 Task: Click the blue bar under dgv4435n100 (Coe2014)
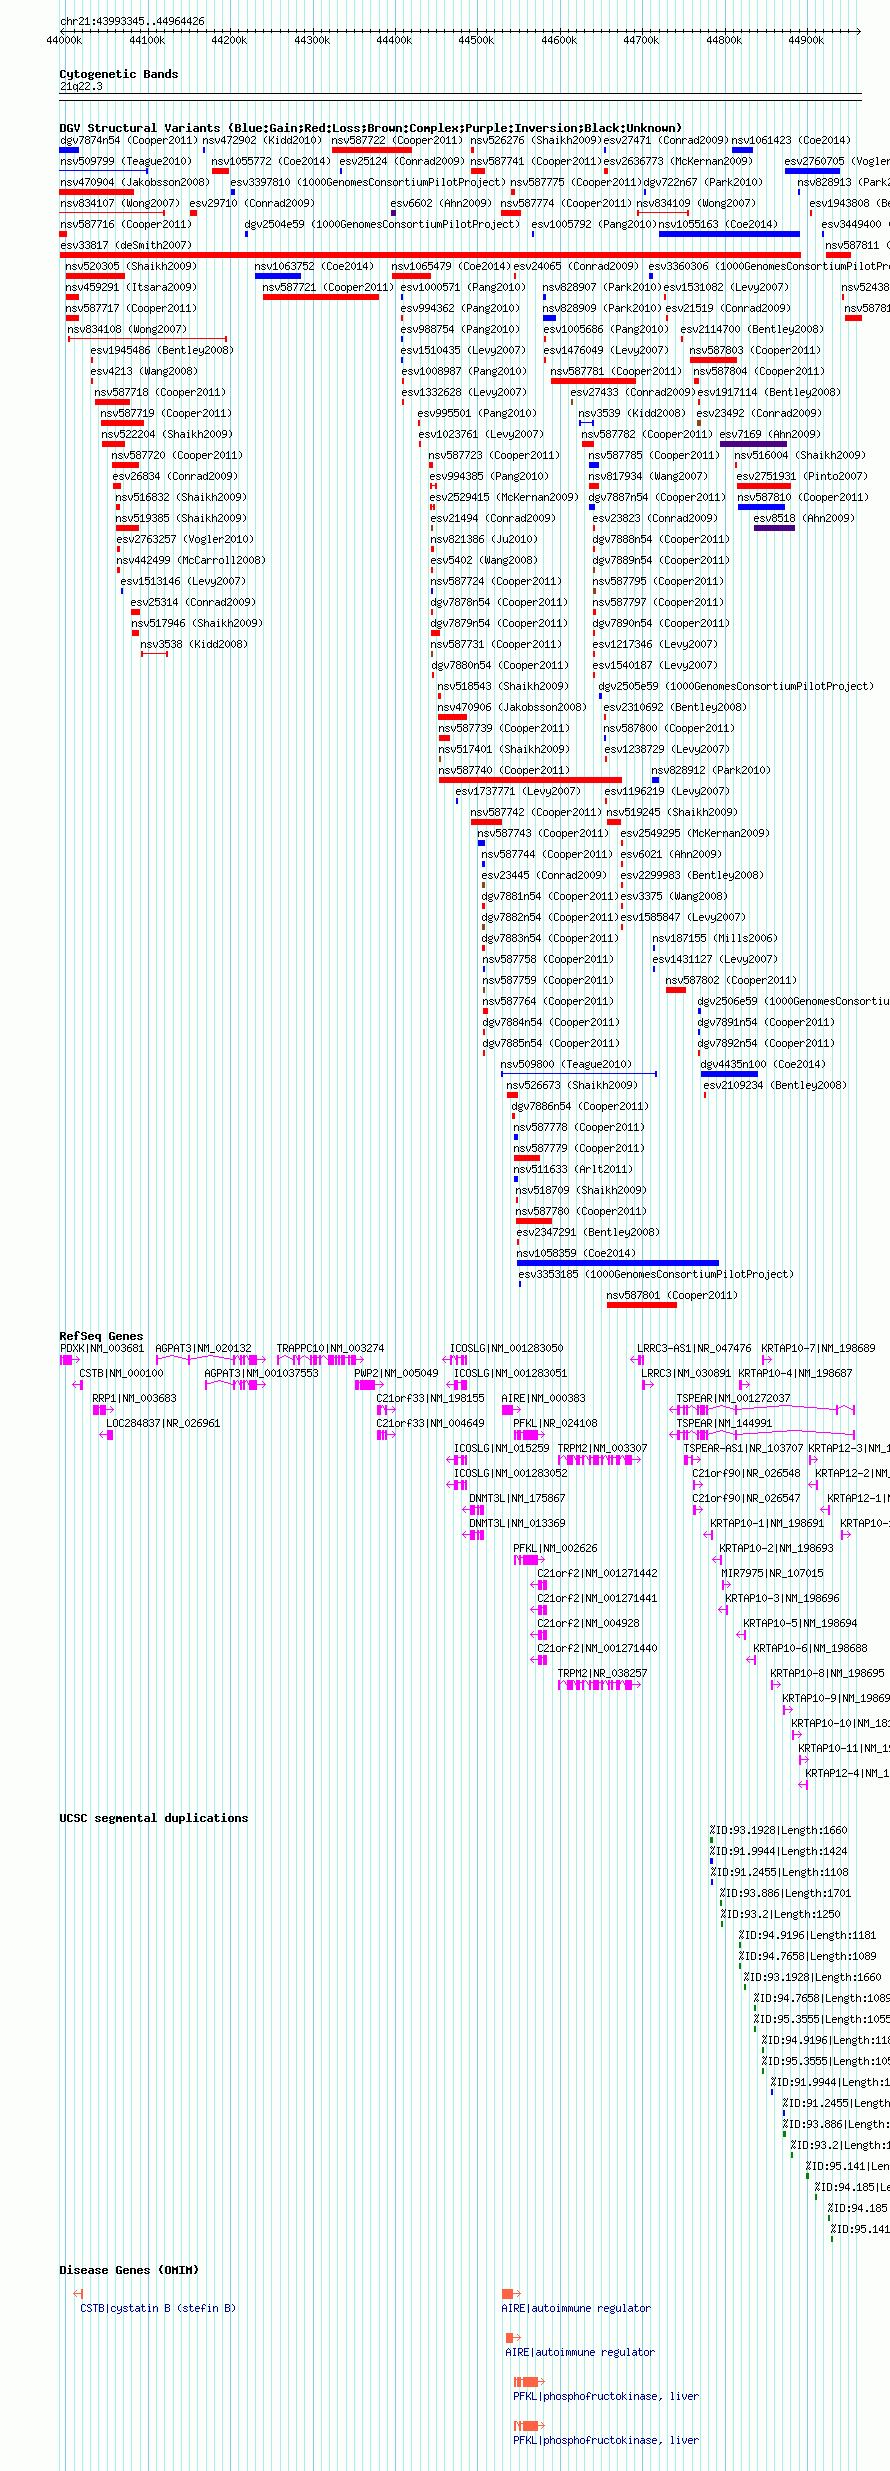(729, 1074)
